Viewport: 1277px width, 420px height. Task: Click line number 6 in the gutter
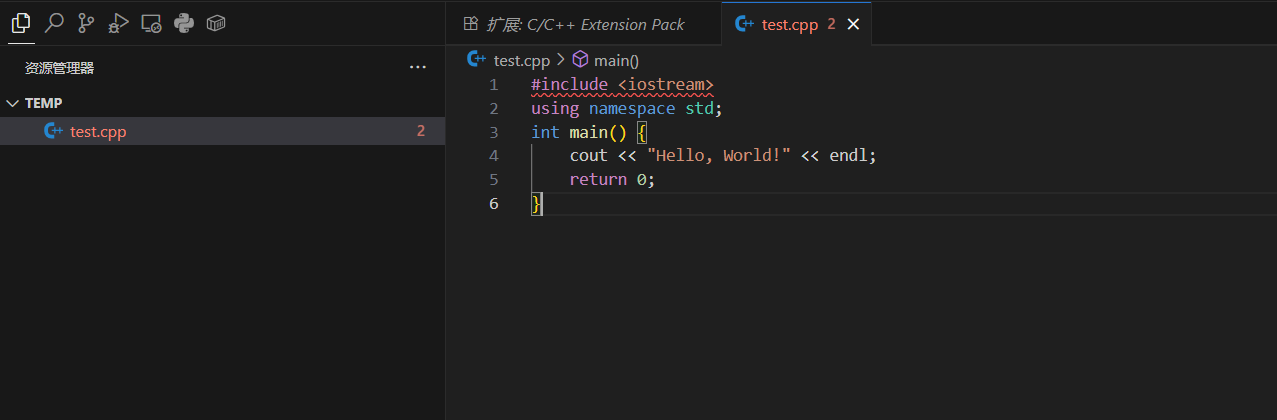point(493,204)
